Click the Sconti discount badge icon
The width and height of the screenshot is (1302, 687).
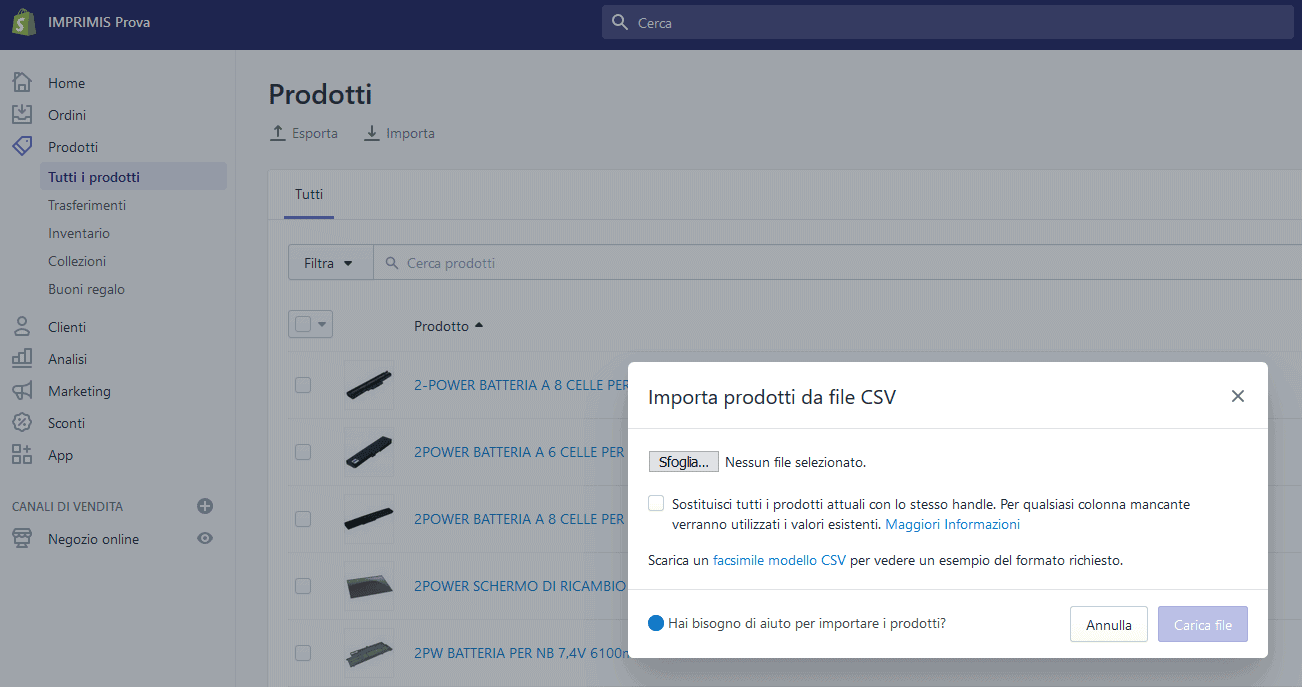[x=22, y=423]
